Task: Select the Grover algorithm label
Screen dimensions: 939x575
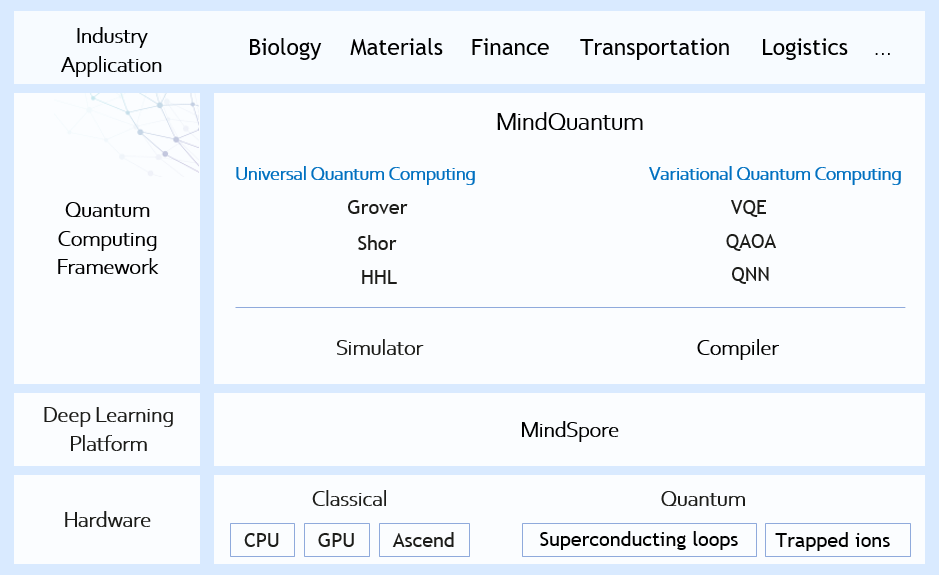Action: point(377,208)
